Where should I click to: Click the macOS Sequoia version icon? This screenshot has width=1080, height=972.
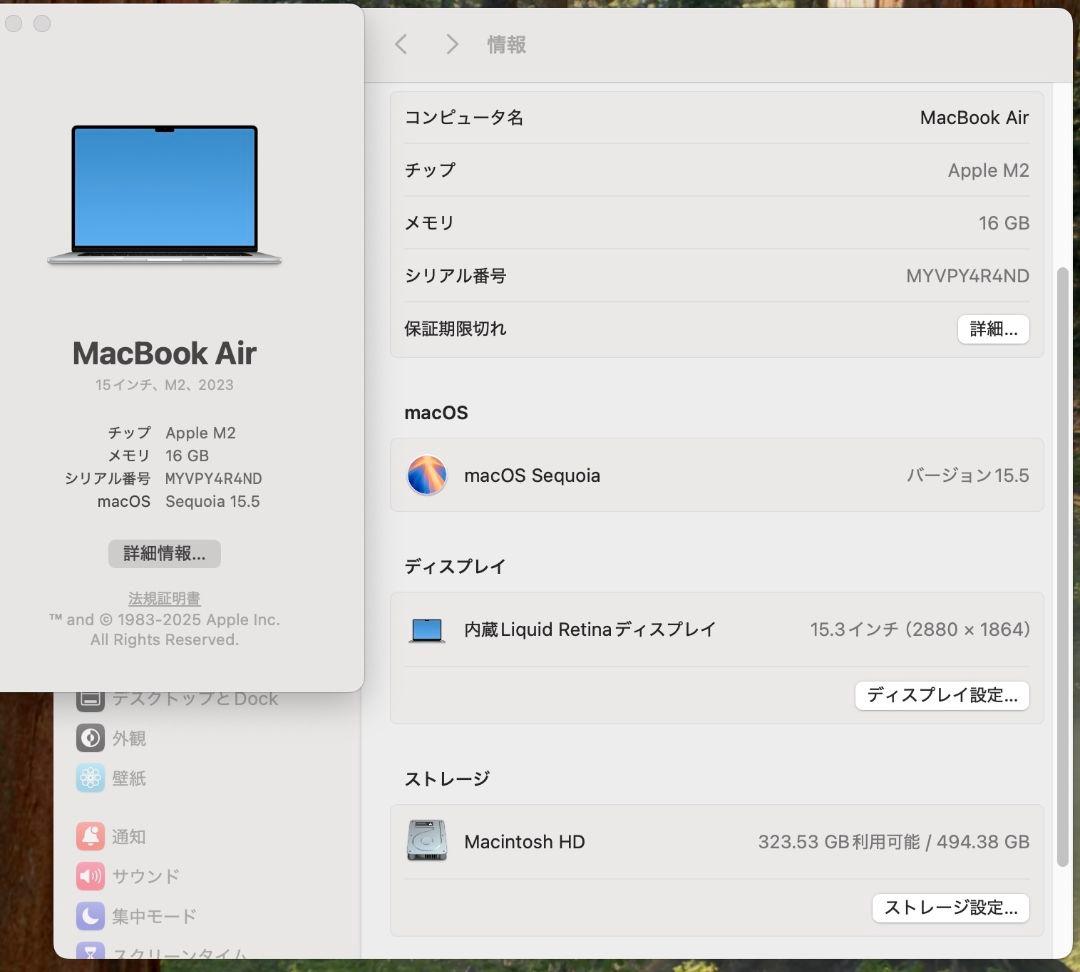tap(427, 475)
